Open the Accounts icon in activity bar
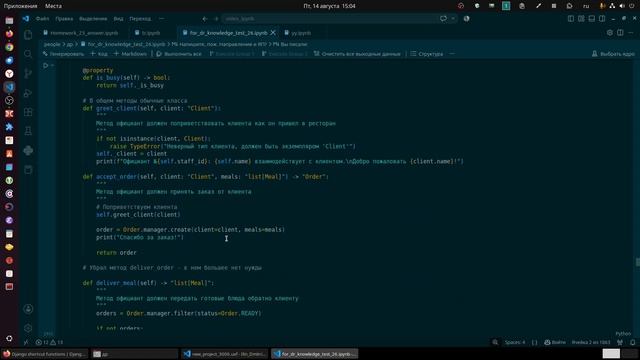640x360 pixels. (28, 309)
